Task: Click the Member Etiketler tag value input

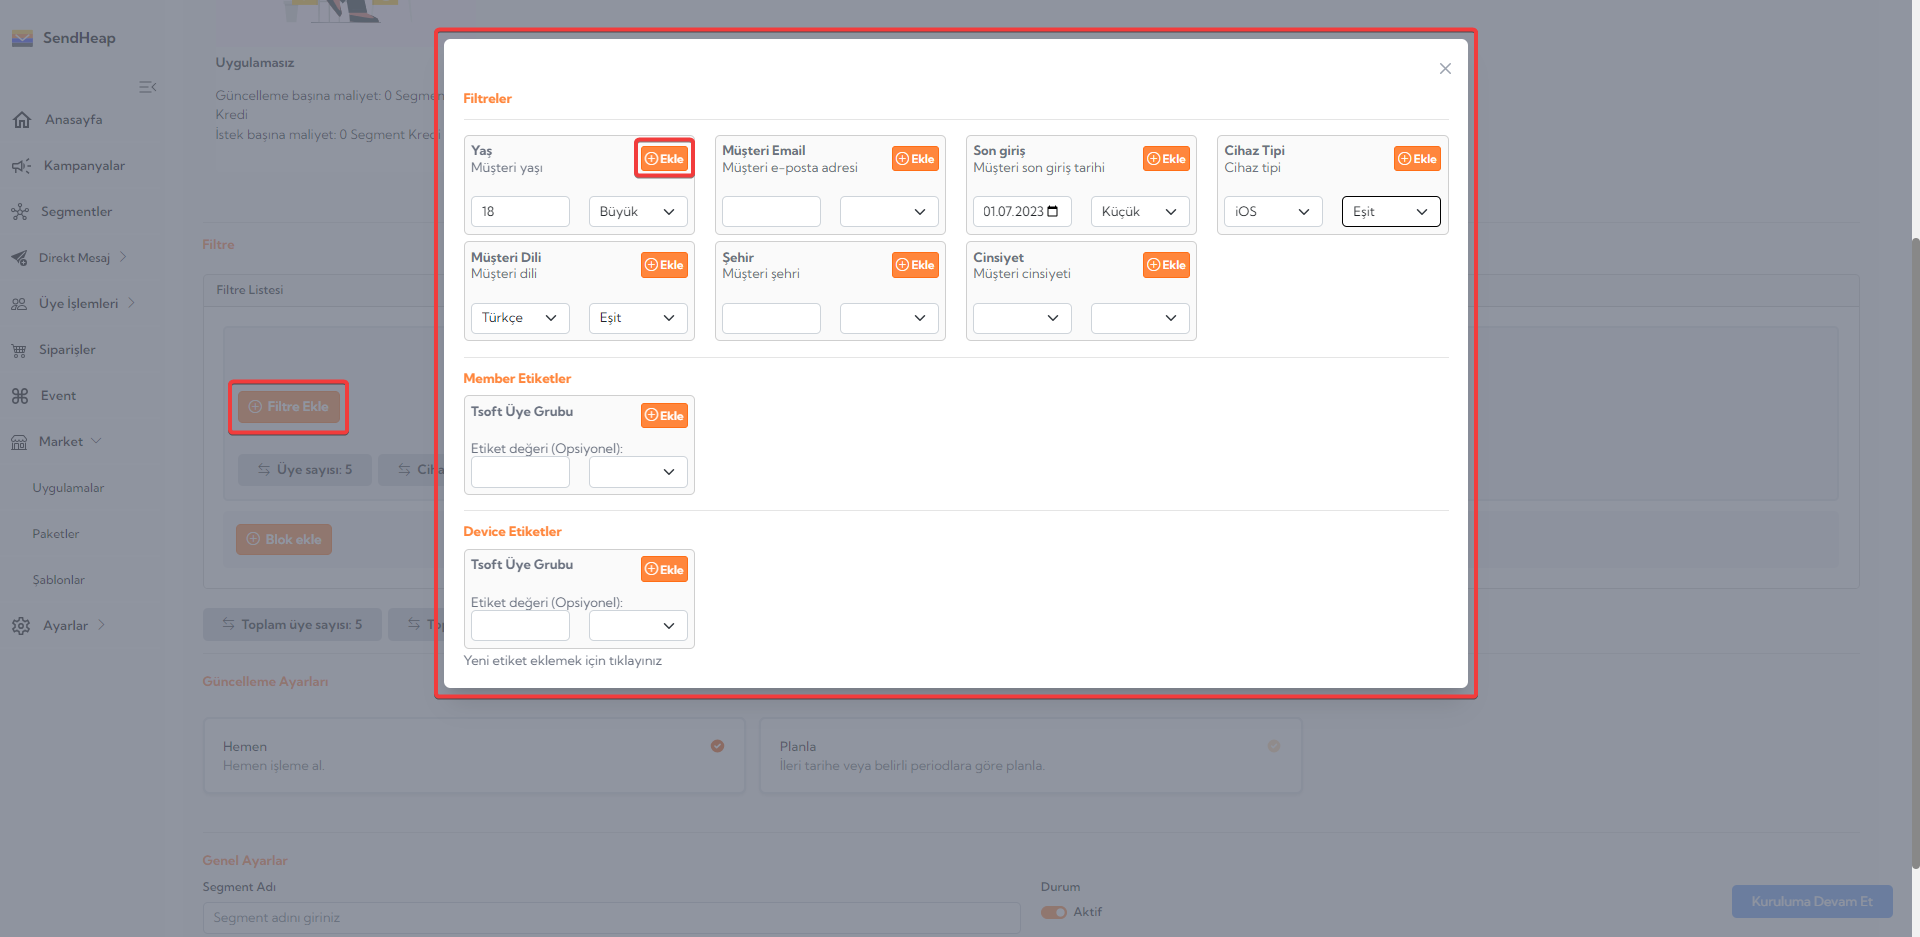Action: (x=520, y=472)
